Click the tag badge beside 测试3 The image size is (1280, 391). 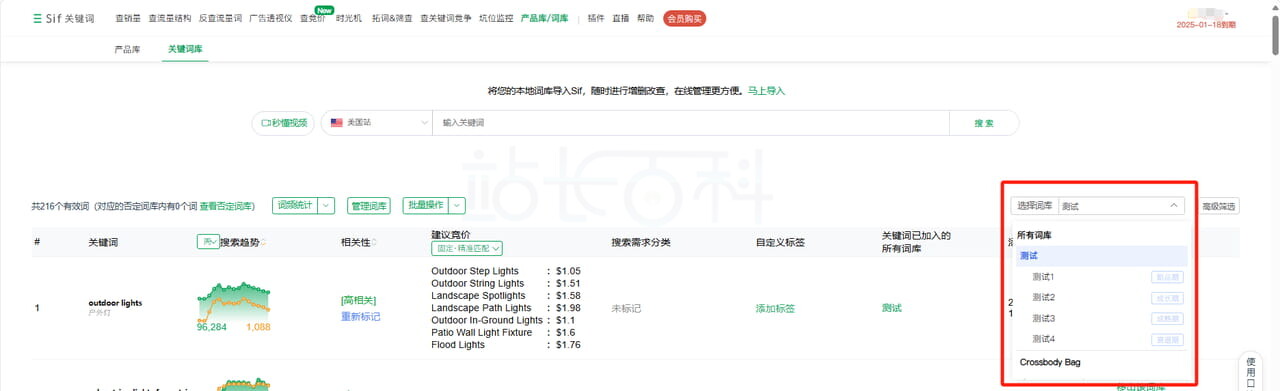(1167, 319)
